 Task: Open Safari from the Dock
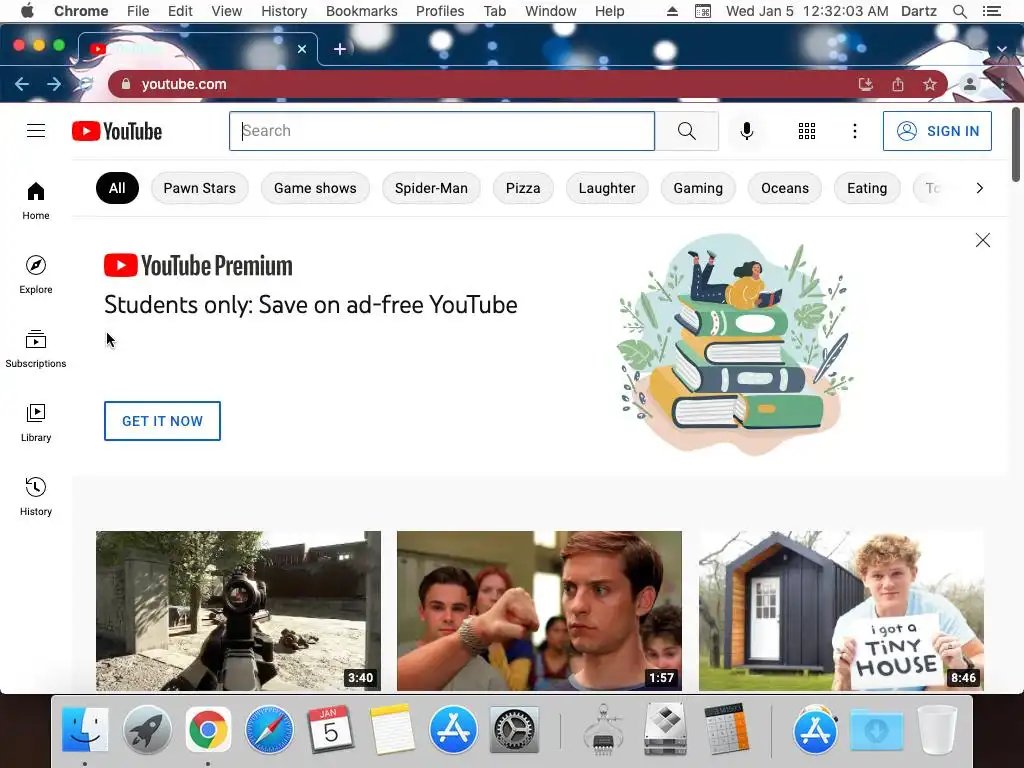click(x=269, y=729)
